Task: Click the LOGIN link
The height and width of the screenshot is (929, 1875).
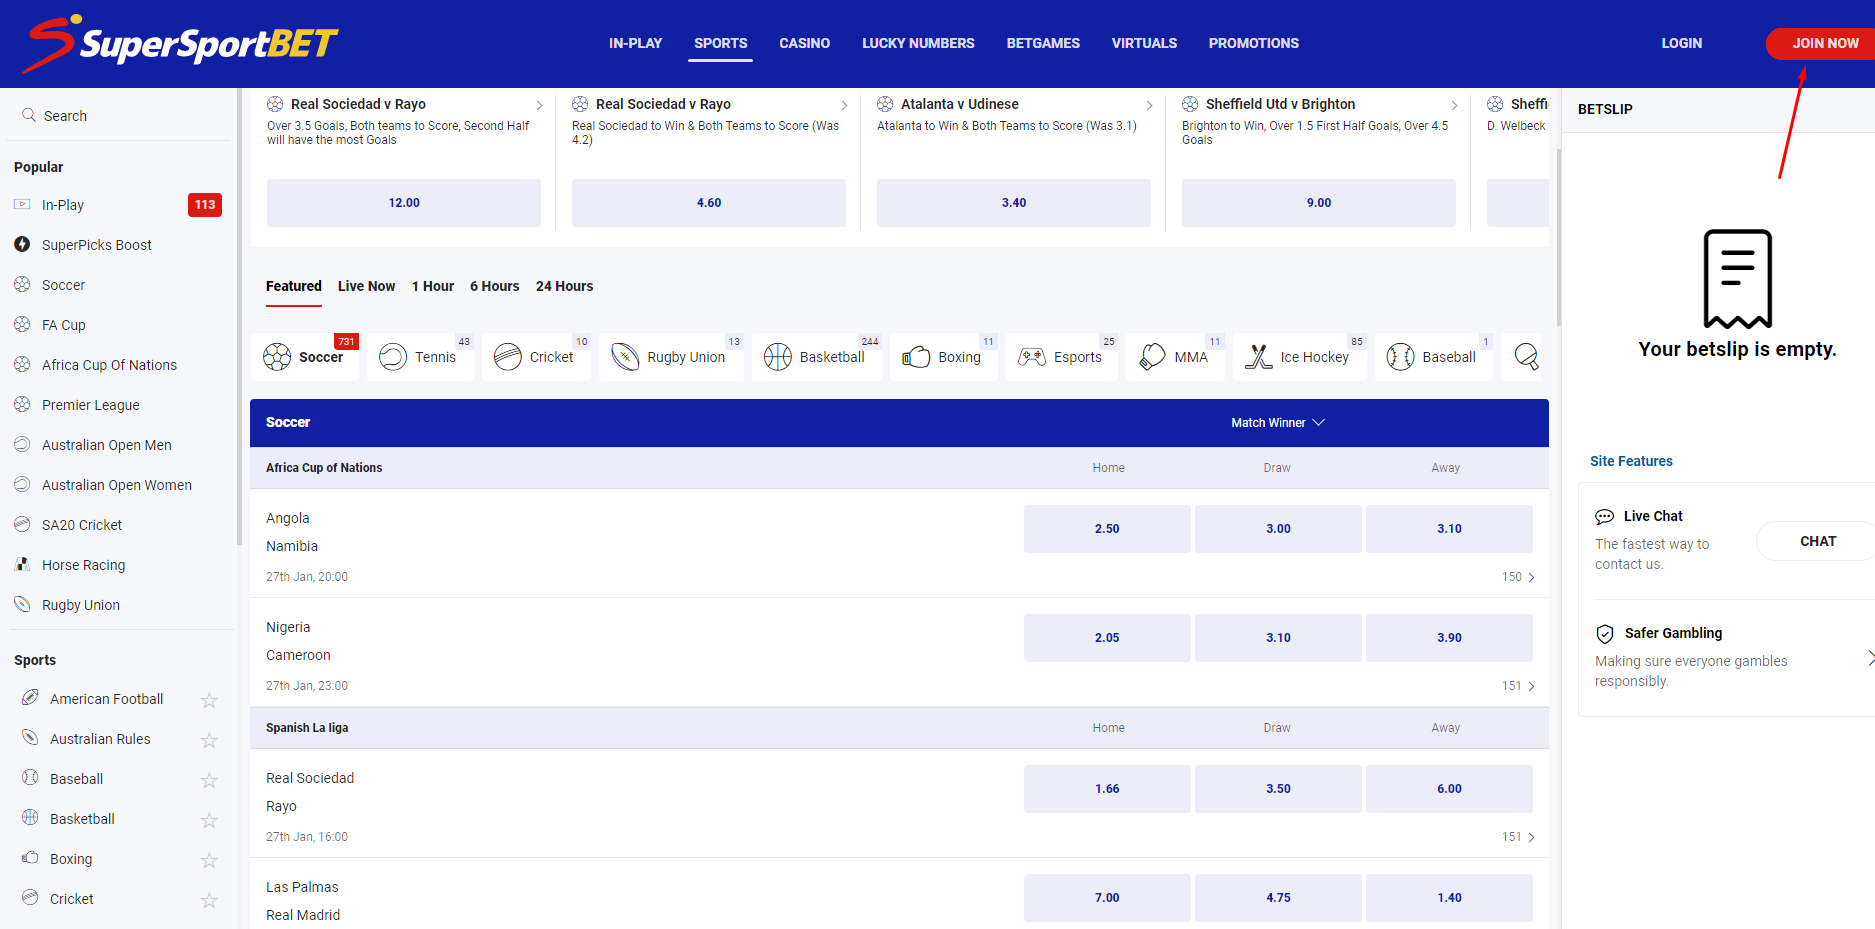Action: [x=1681, y=43]
